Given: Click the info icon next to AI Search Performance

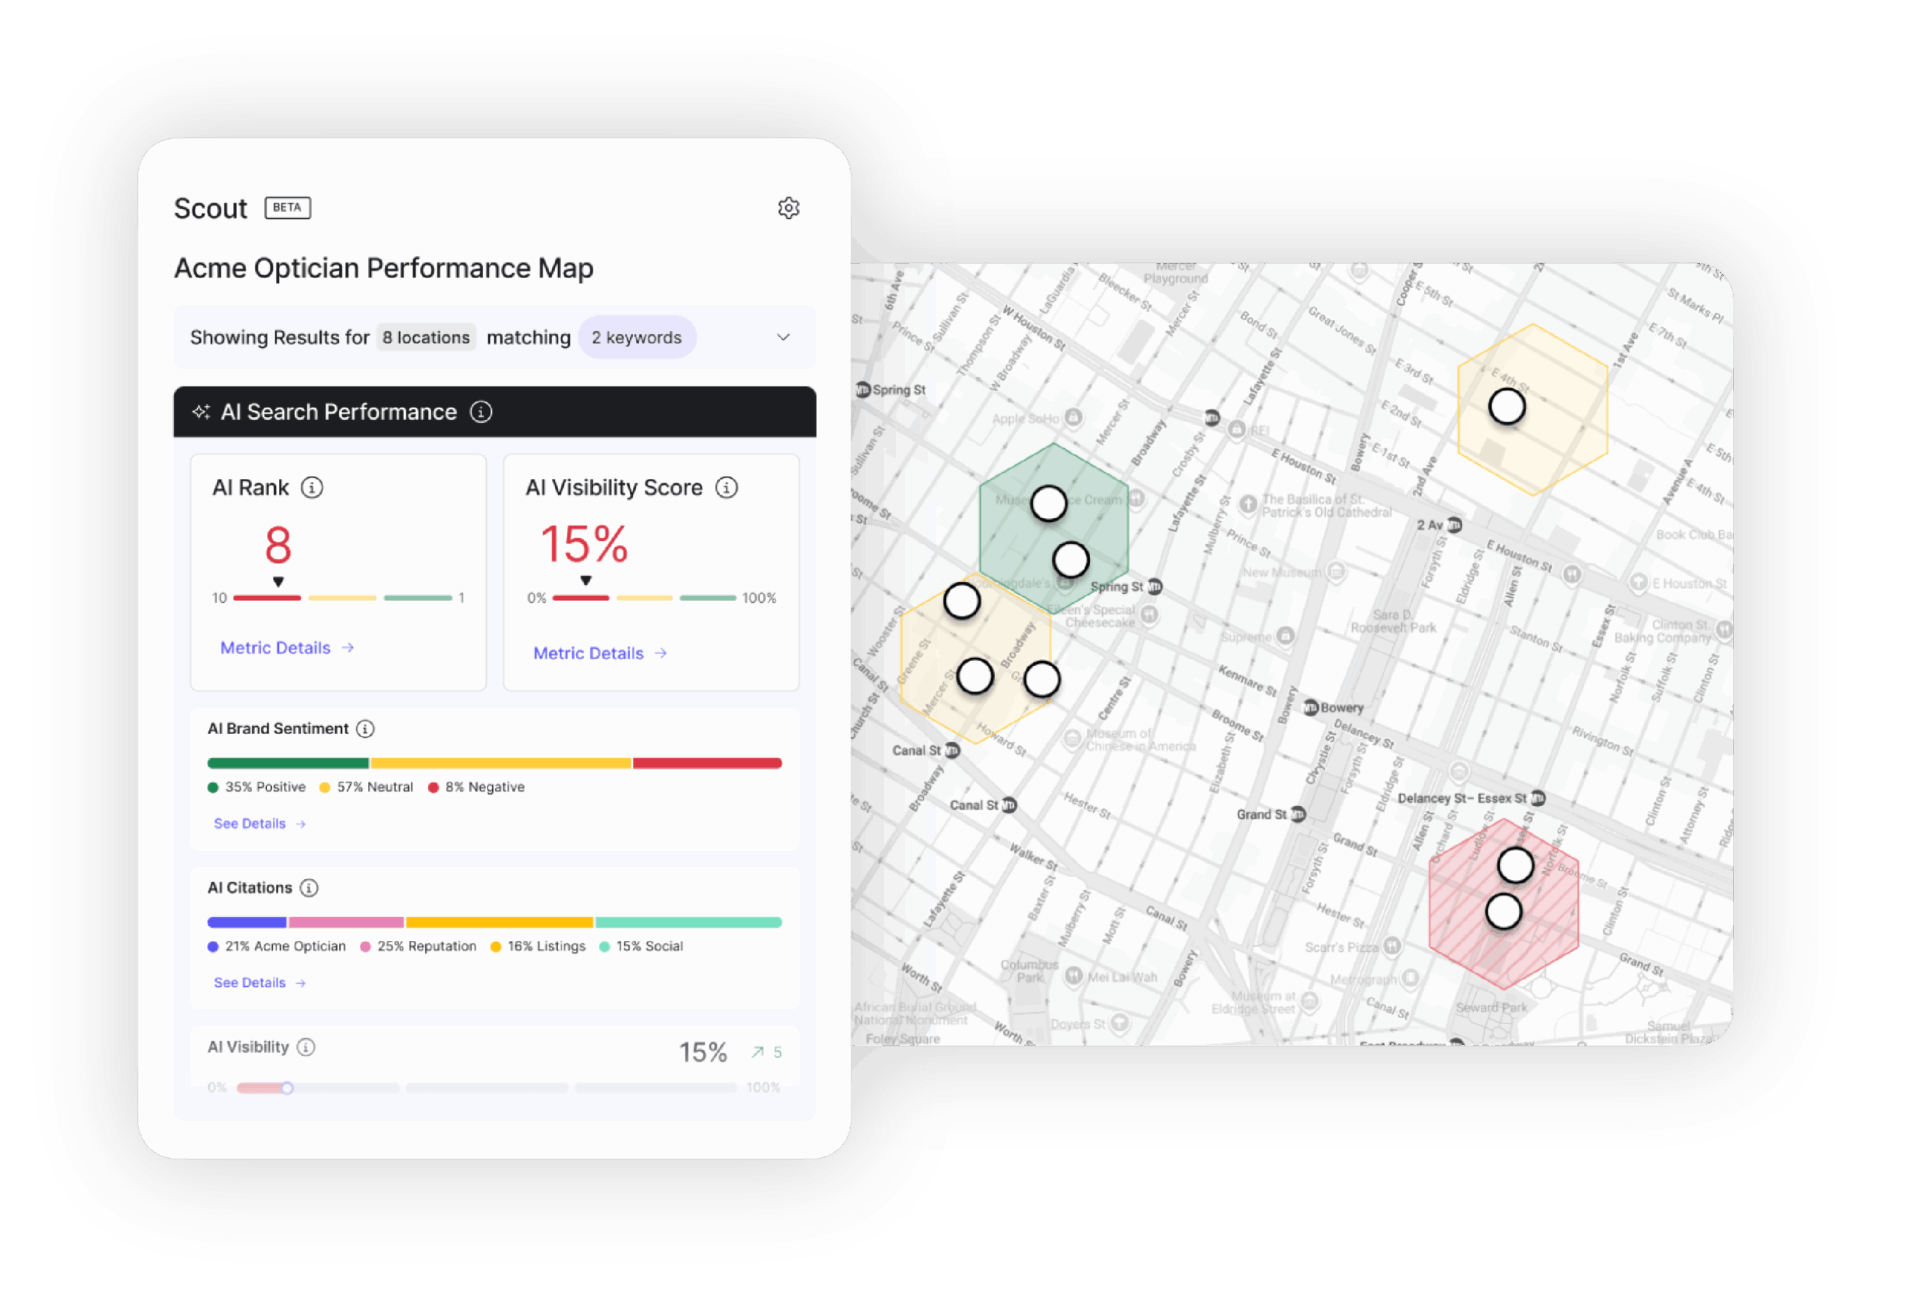Looking at the screenshot, I should [481, 412].
